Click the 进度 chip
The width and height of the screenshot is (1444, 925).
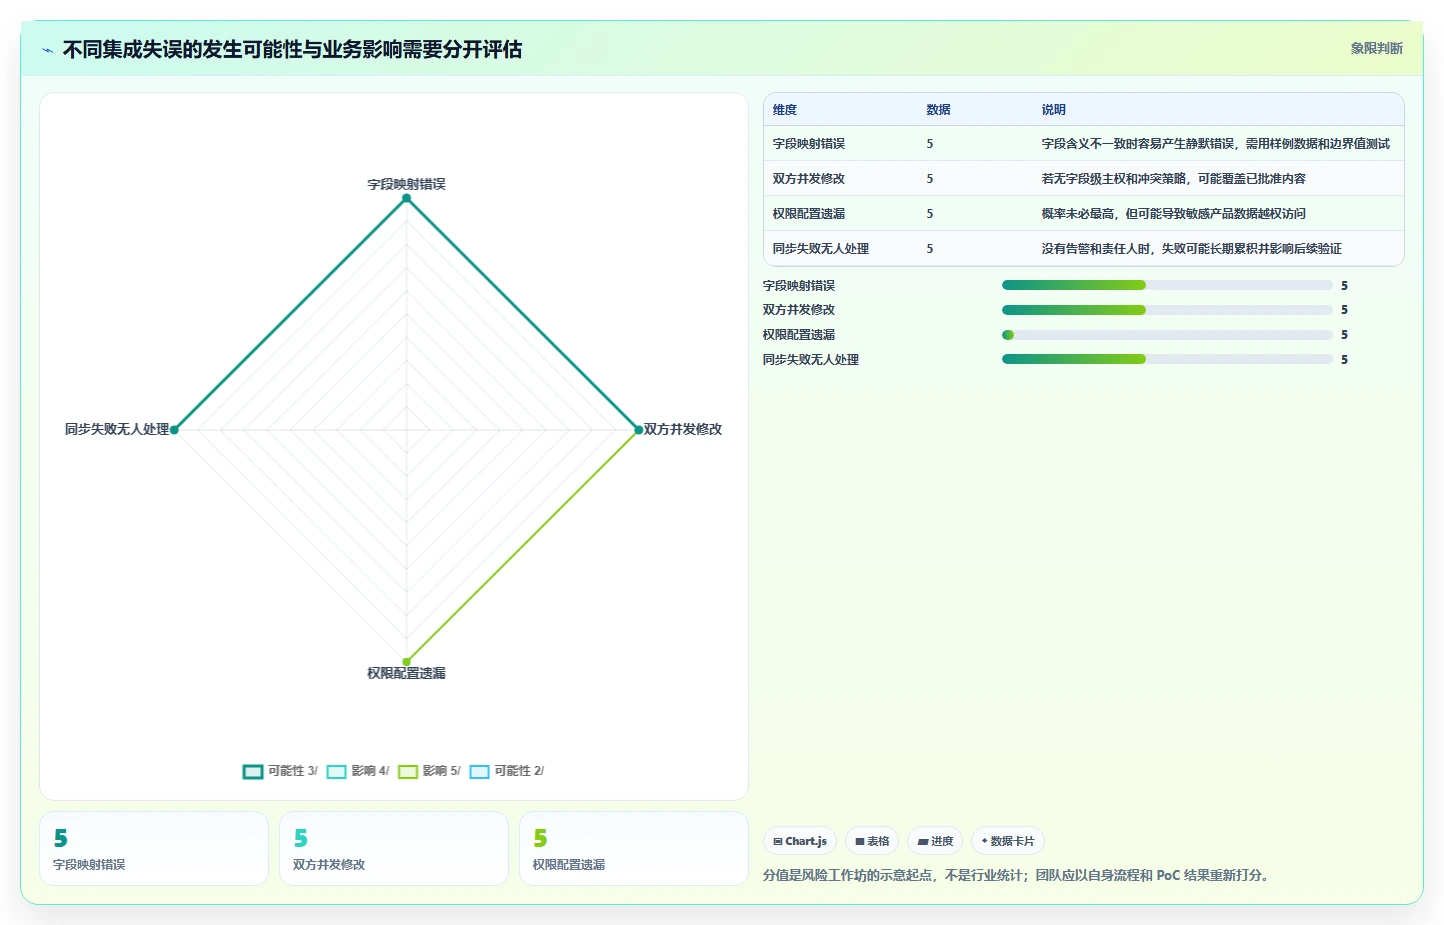935,841
